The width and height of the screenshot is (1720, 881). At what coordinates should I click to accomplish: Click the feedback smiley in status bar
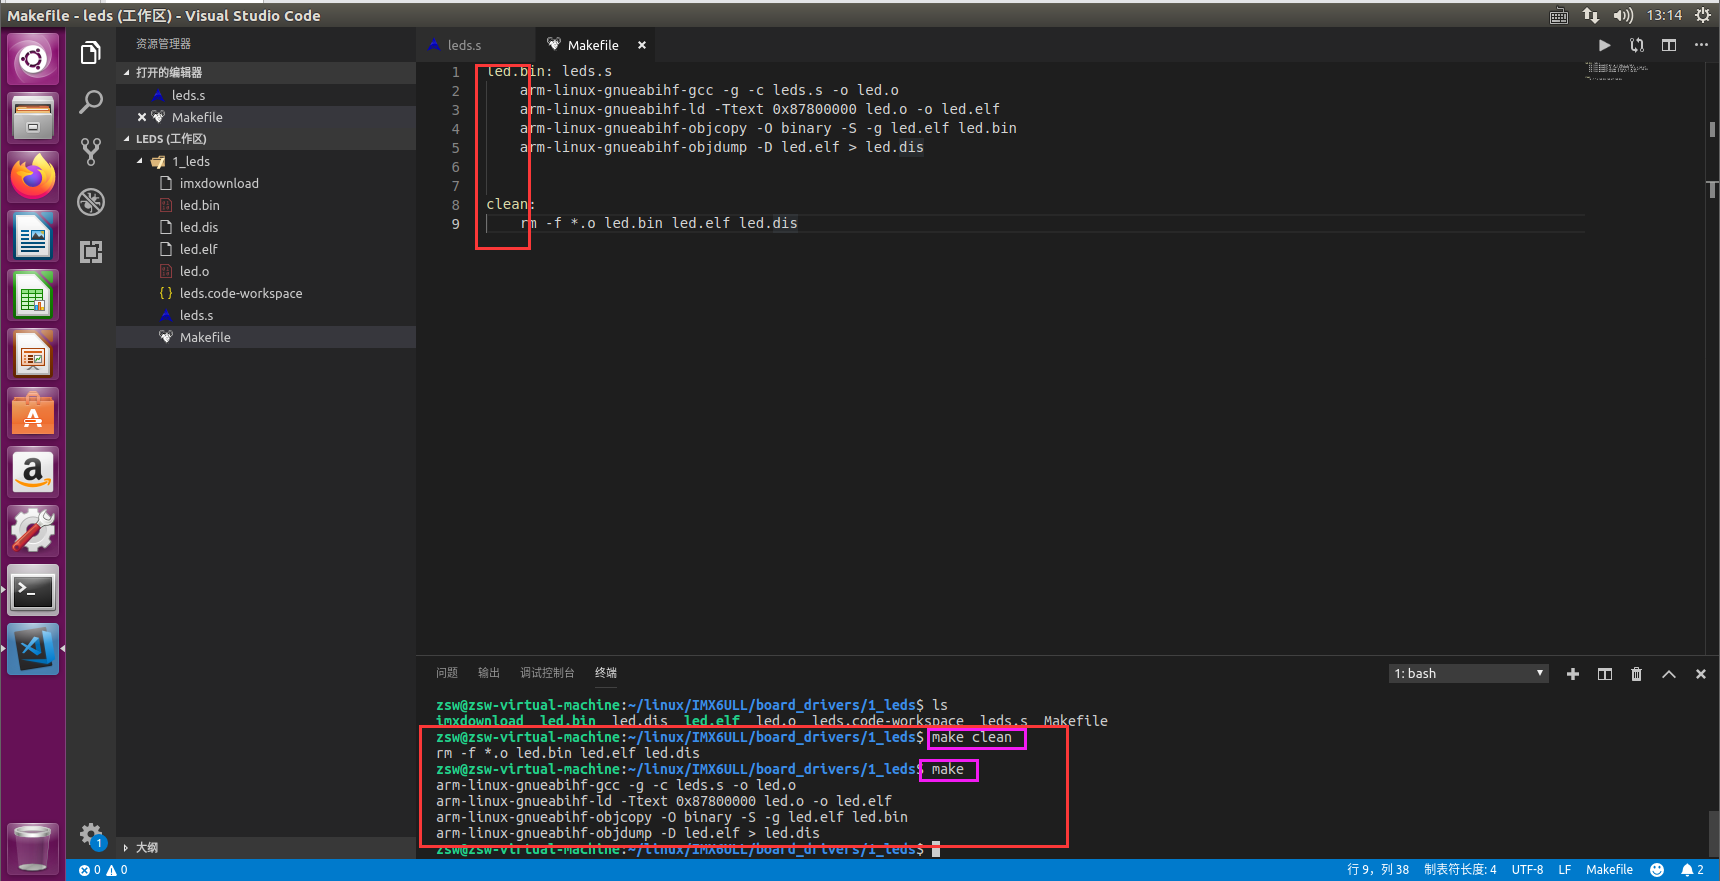(1657, 870)
